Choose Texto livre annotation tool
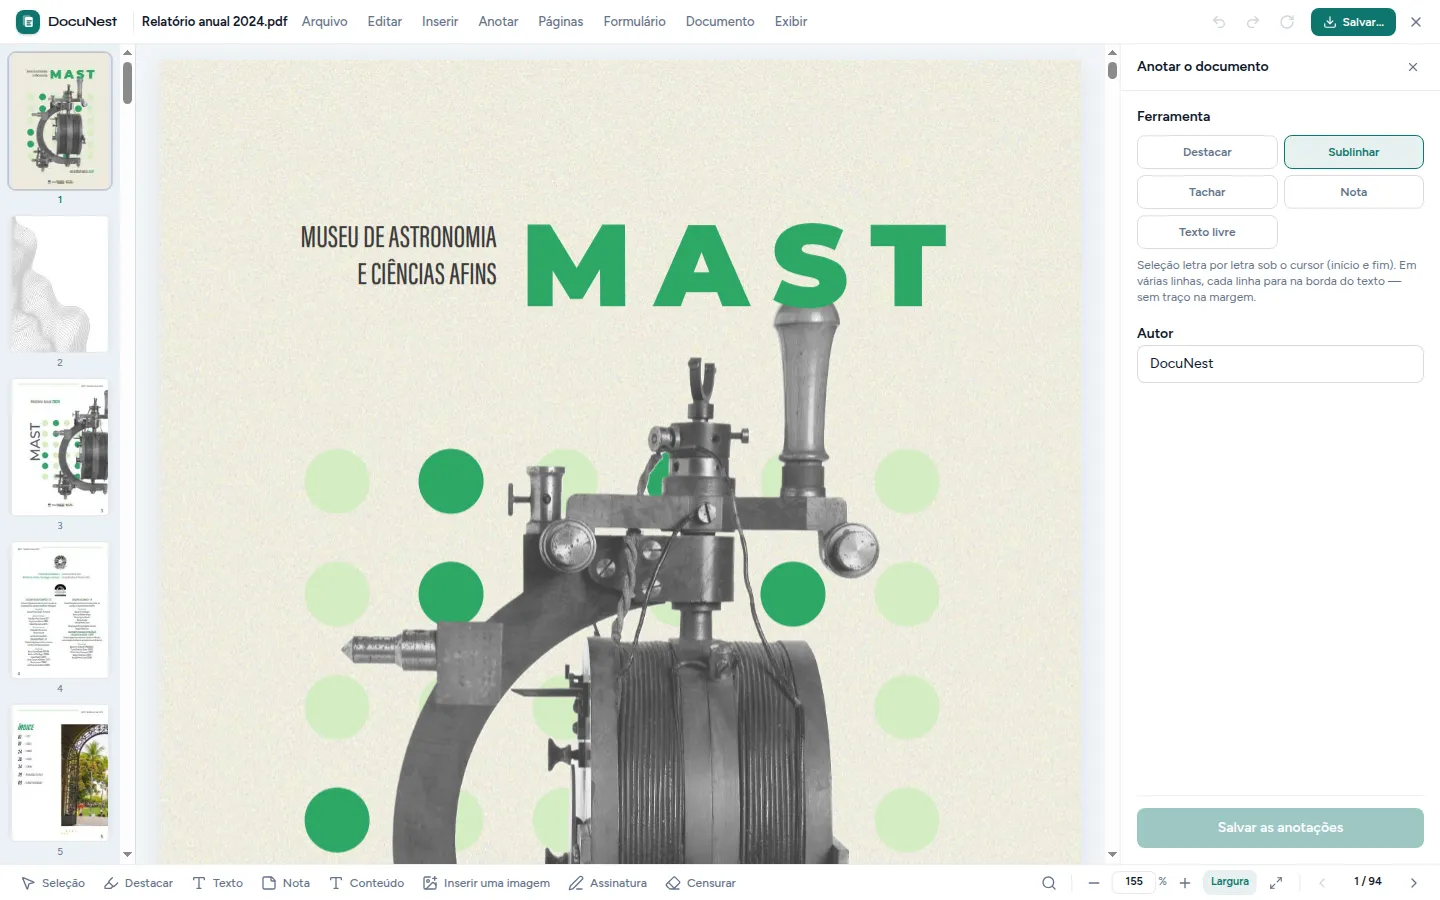 click(x=1207, y=232)
